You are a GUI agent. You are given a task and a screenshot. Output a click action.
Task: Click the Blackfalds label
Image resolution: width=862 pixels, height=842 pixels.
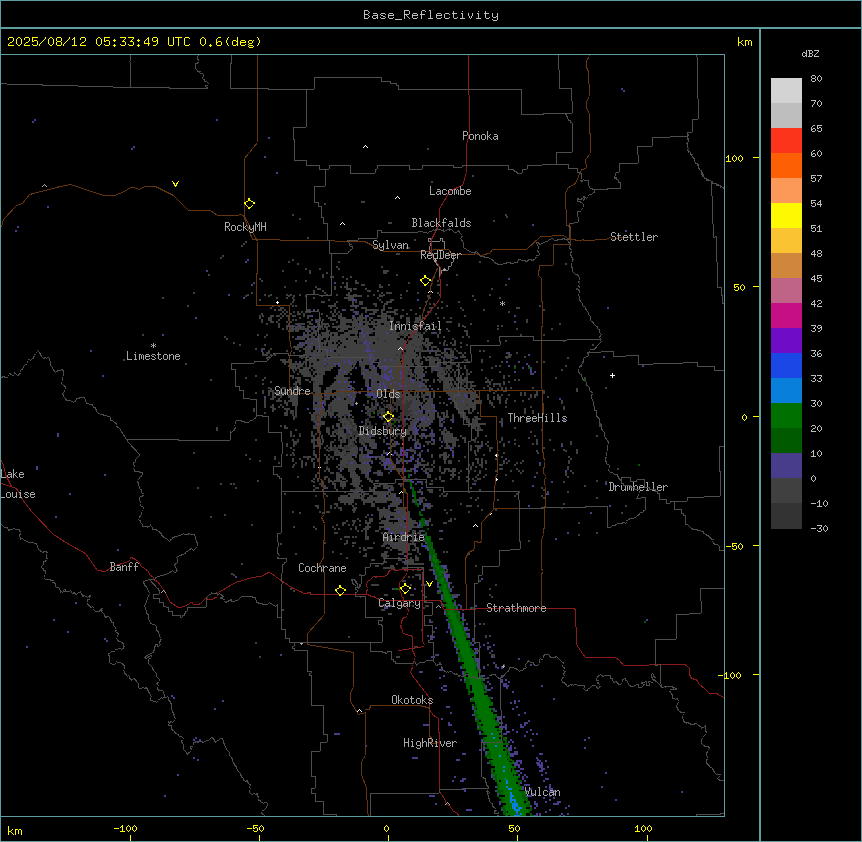point(441,223)
